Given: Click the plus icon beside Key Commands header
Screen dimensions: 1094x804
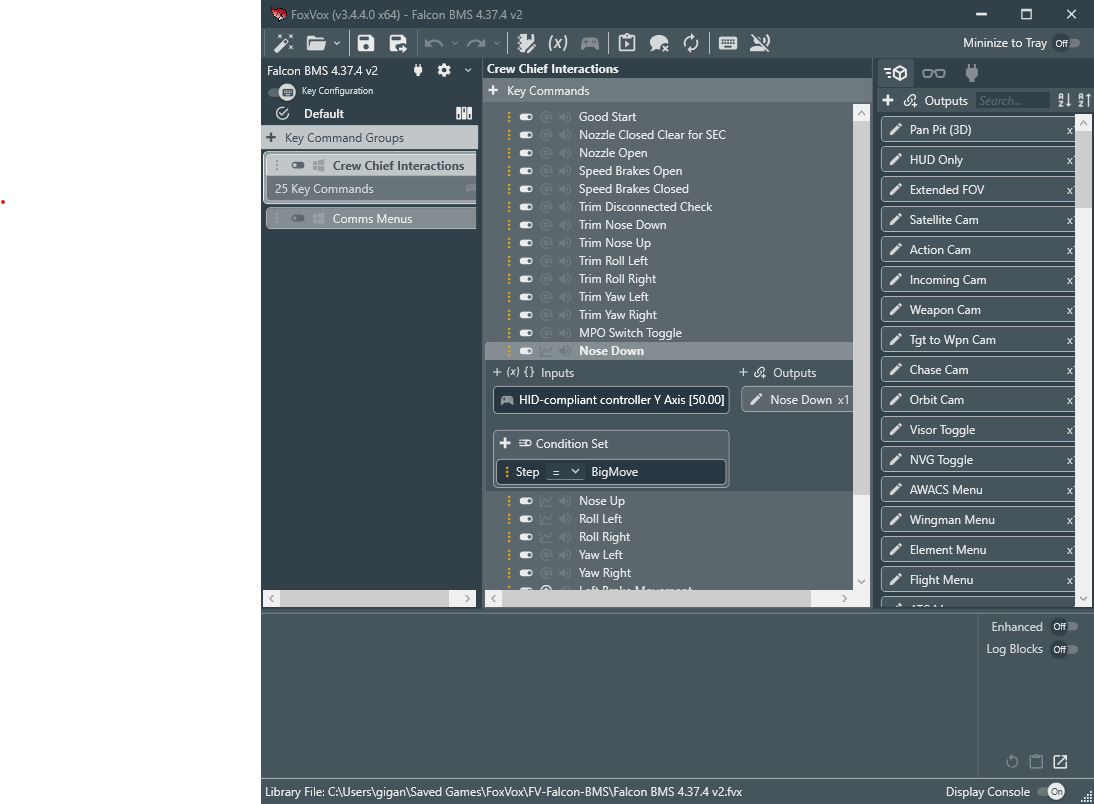Looking at the screenshot, I should pos(493,91).
